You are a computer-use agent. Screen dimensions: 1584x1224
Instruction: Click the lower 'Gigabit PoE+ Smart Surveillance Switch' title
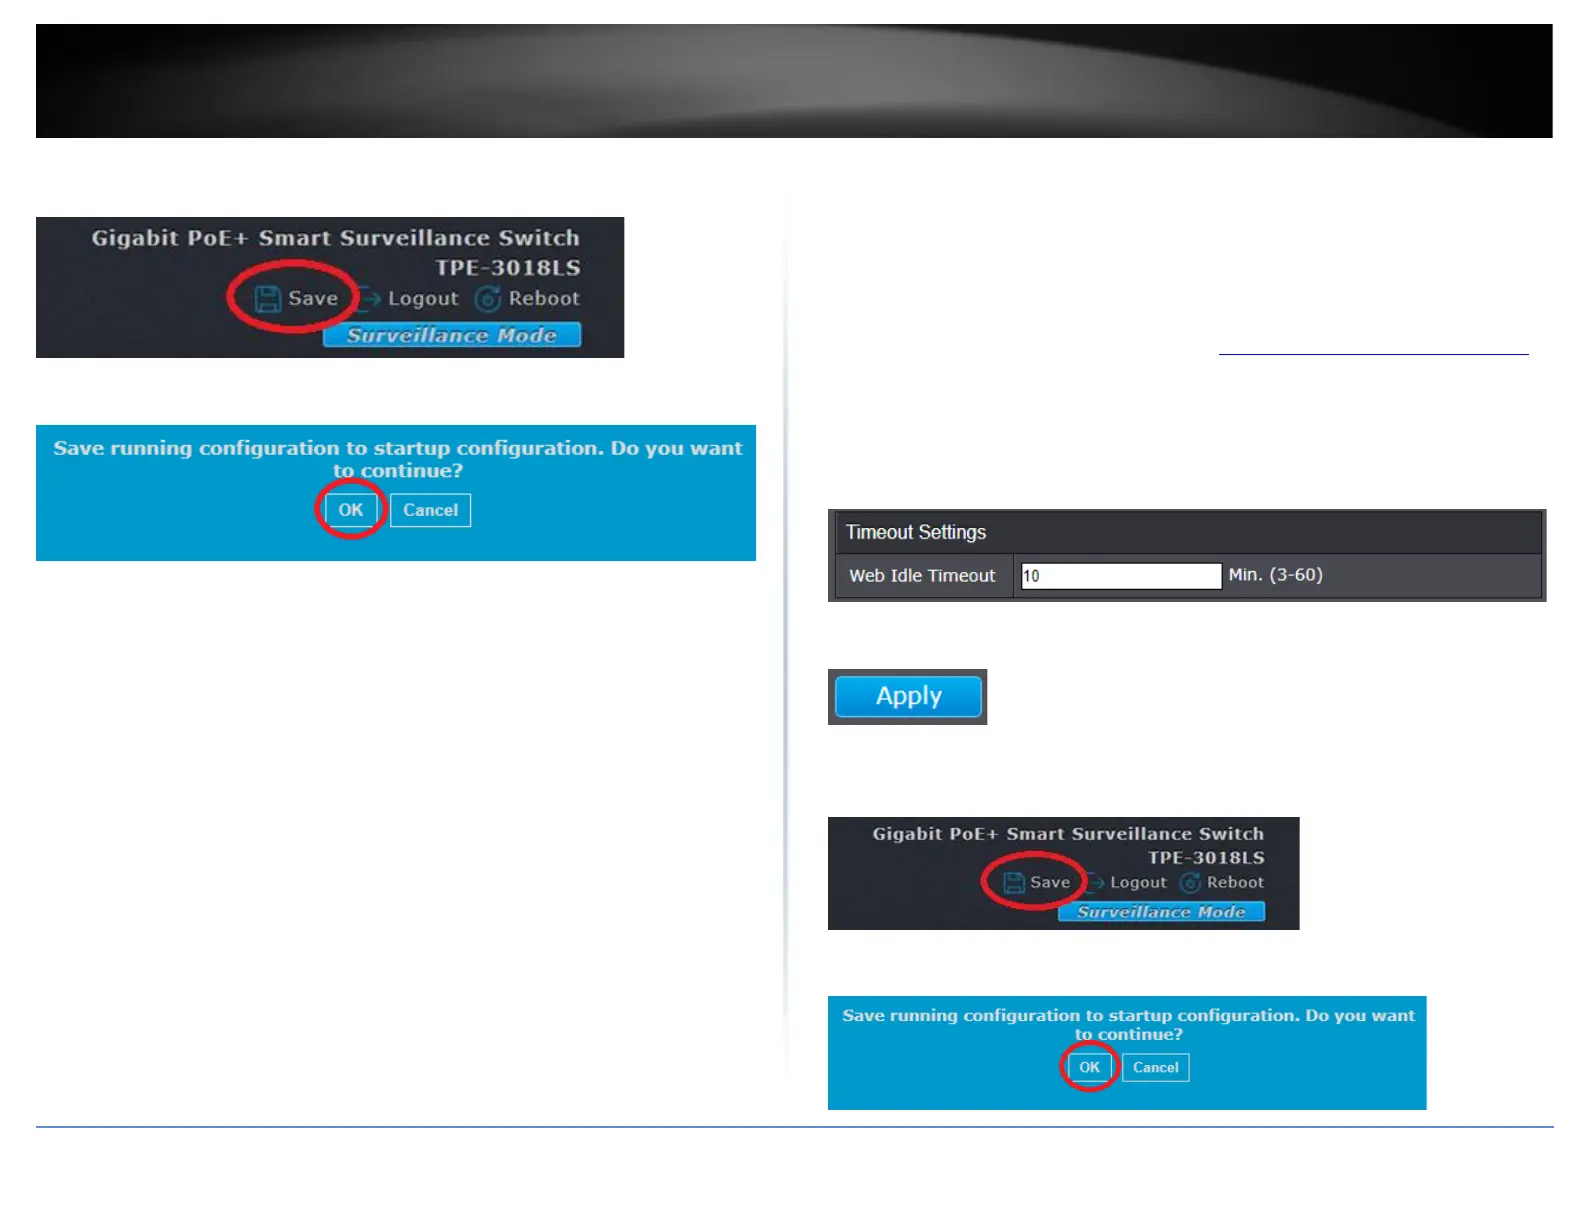(1068, 834)
